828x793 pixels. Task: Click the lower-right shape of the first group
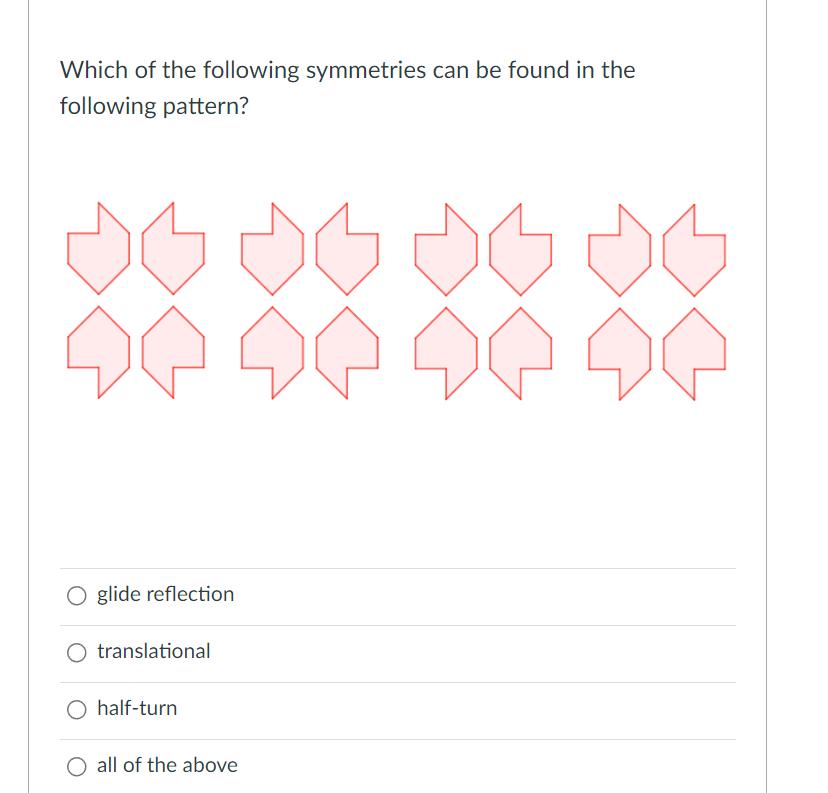173,352
